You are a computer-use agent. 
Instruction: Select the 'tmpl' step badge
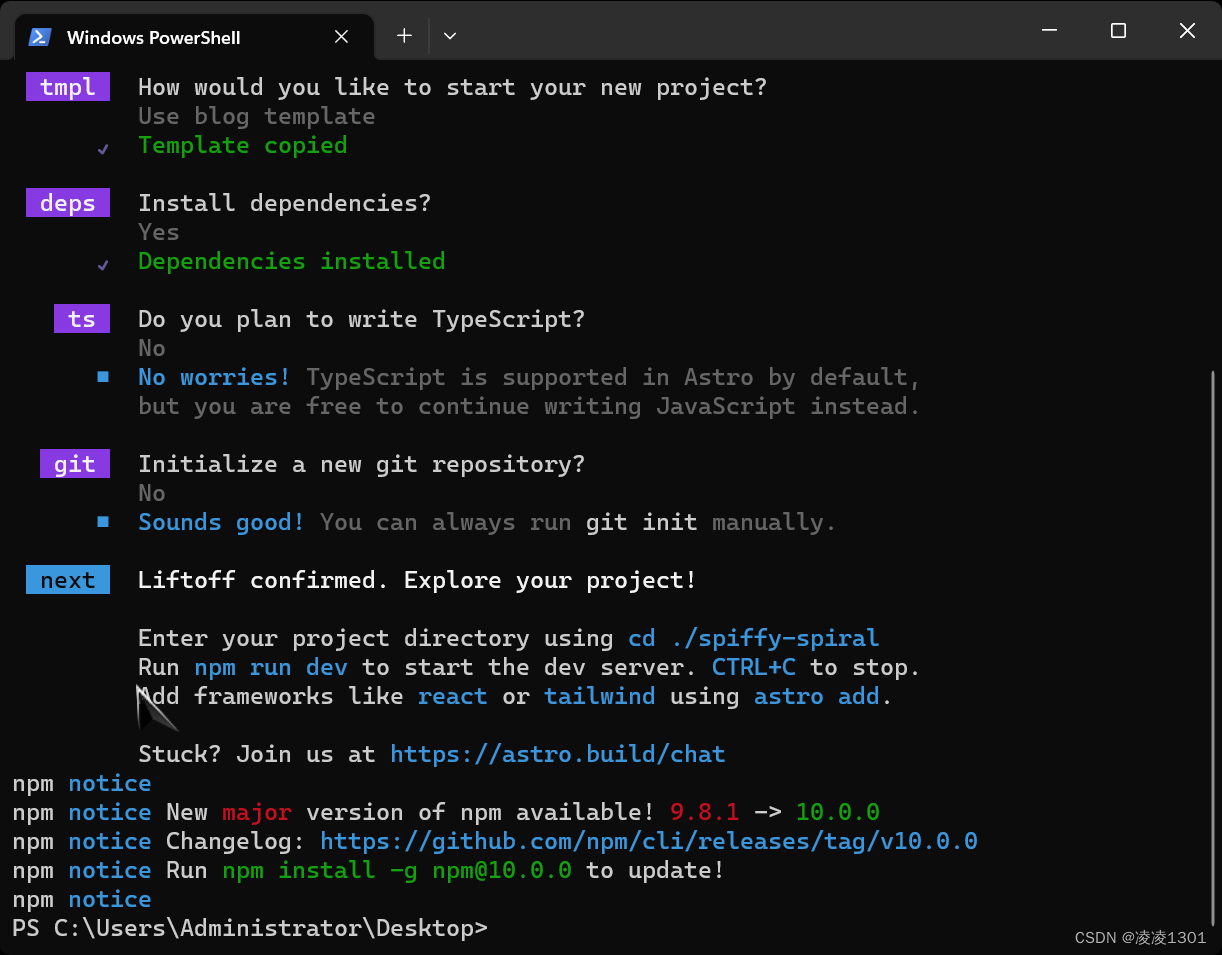[67, 87]
